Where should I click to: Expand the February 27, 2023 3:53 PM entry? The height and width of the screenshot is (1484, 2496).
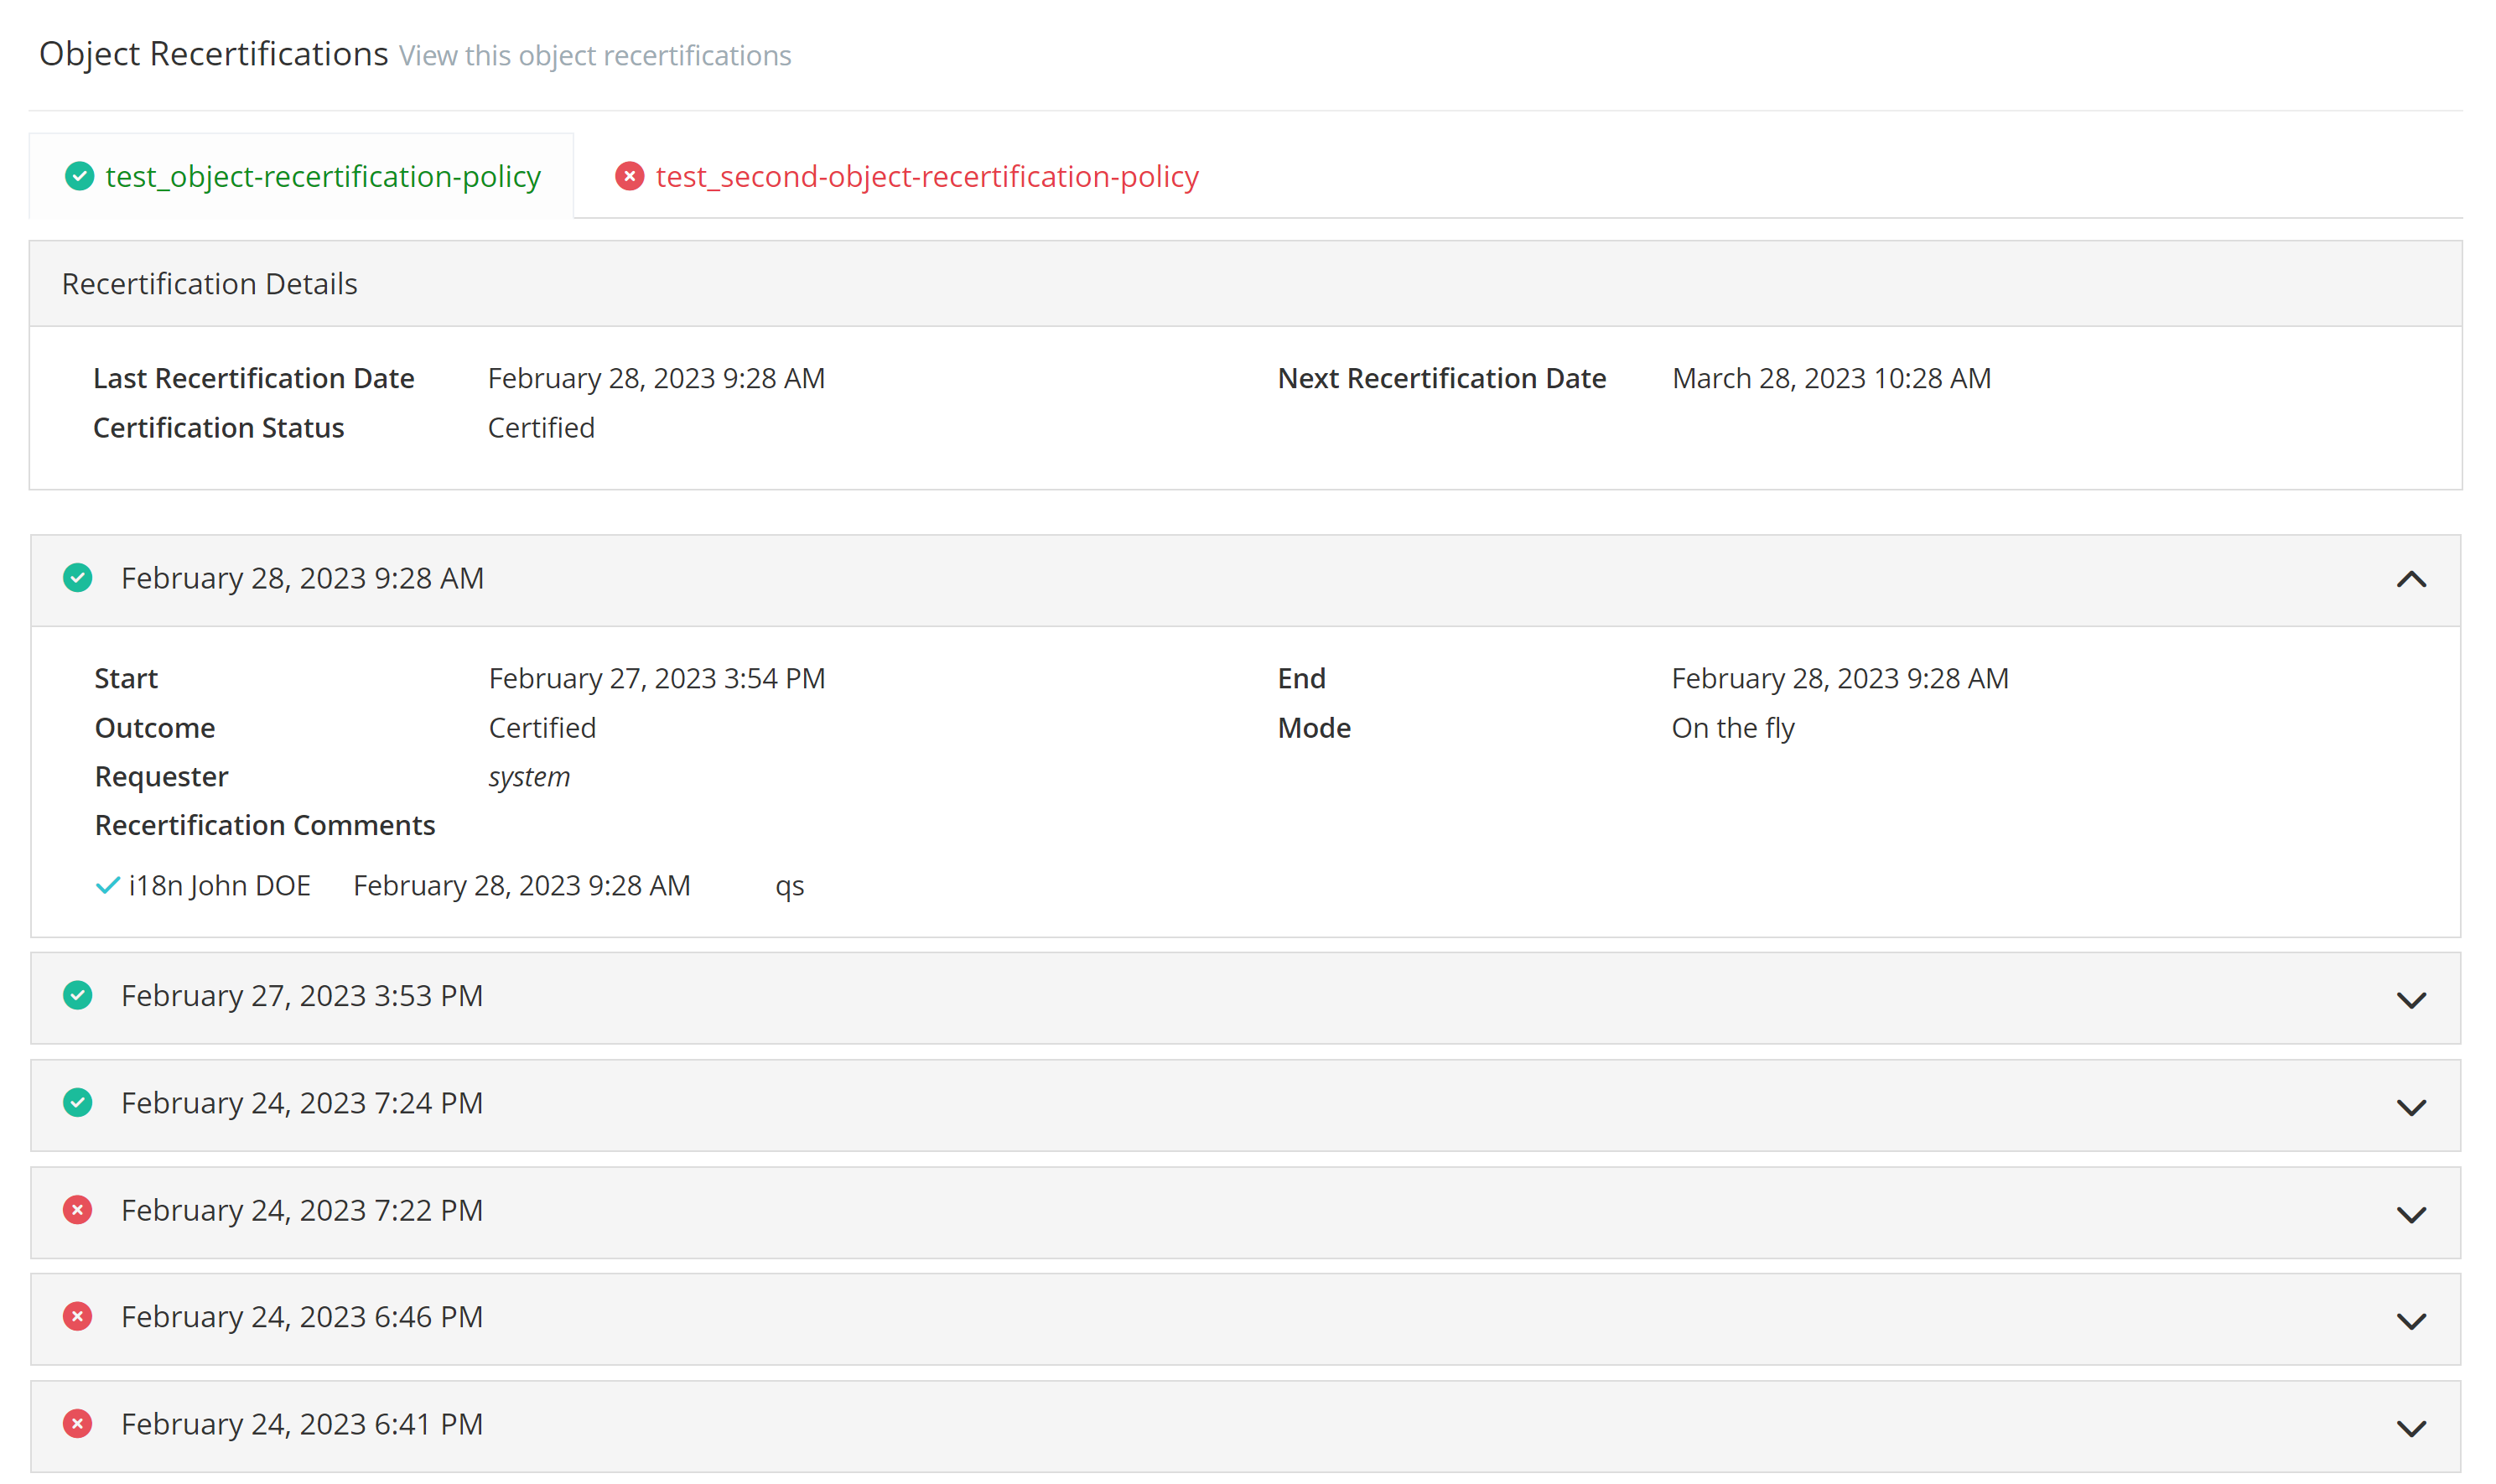coord(2410,1000)
